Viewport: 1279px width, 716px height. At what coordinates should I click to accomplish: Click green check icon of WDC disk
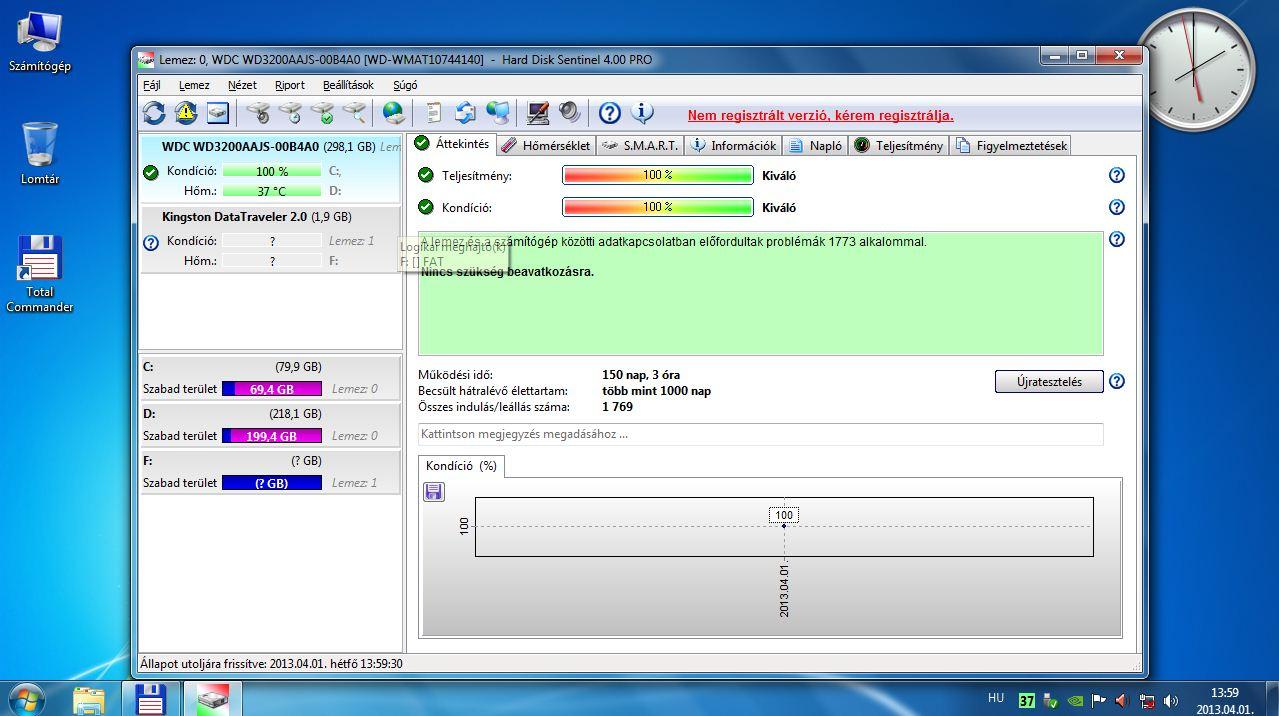[x=151, y=172]
